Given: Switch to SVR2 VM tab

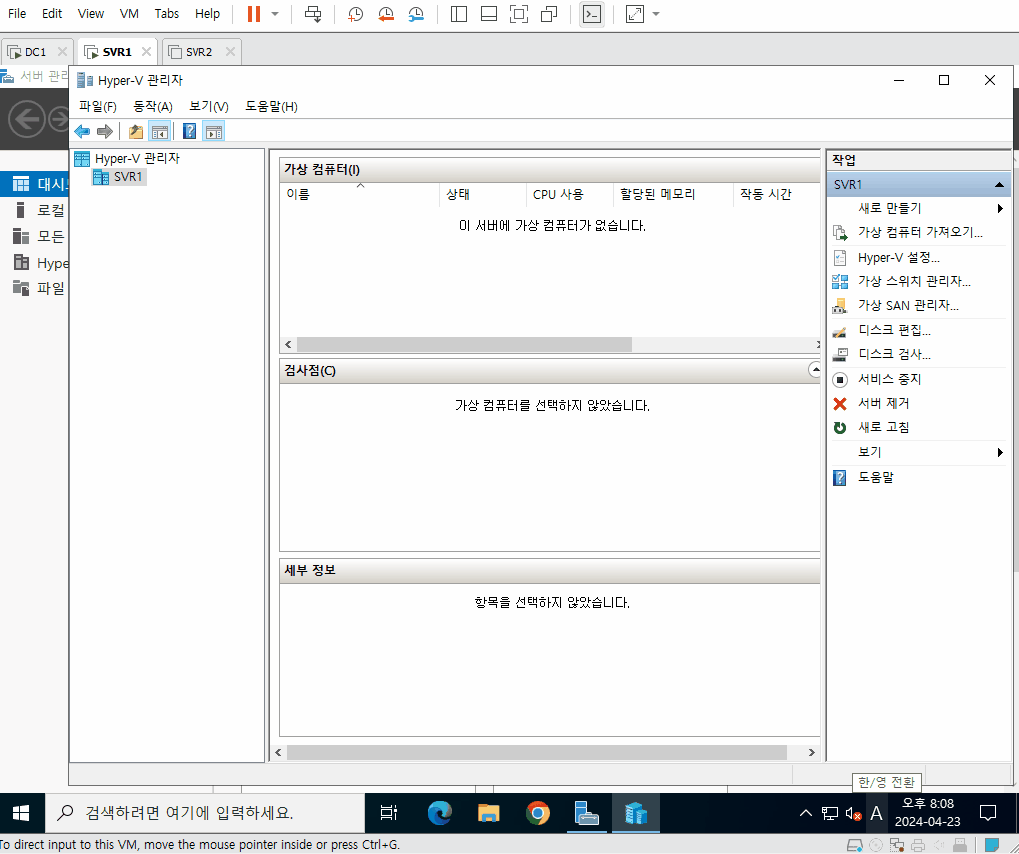Looking at the screenshot, I should tap(199, 52).
